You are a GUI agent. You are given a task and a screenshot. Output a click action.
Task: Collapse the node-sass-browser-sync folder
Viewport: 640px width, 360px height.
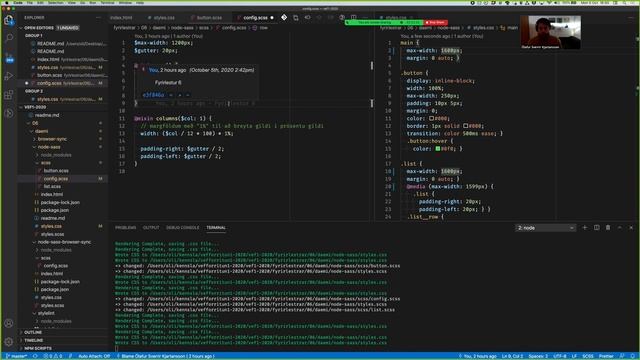tap(64, 242)
